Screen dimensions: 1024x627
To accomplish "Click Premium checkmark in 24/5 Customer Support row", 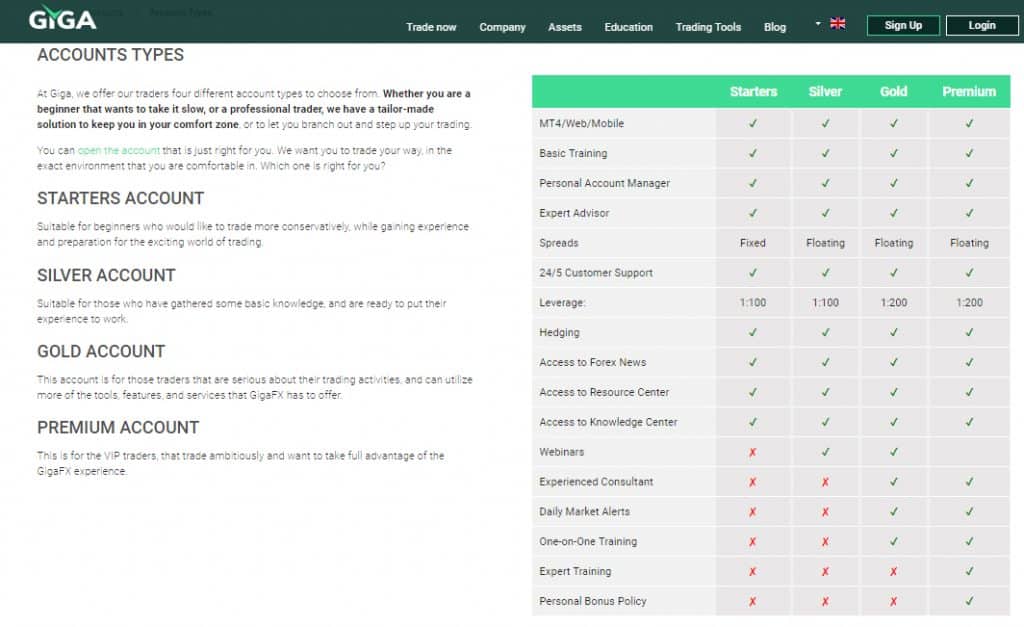I will 969,272.
